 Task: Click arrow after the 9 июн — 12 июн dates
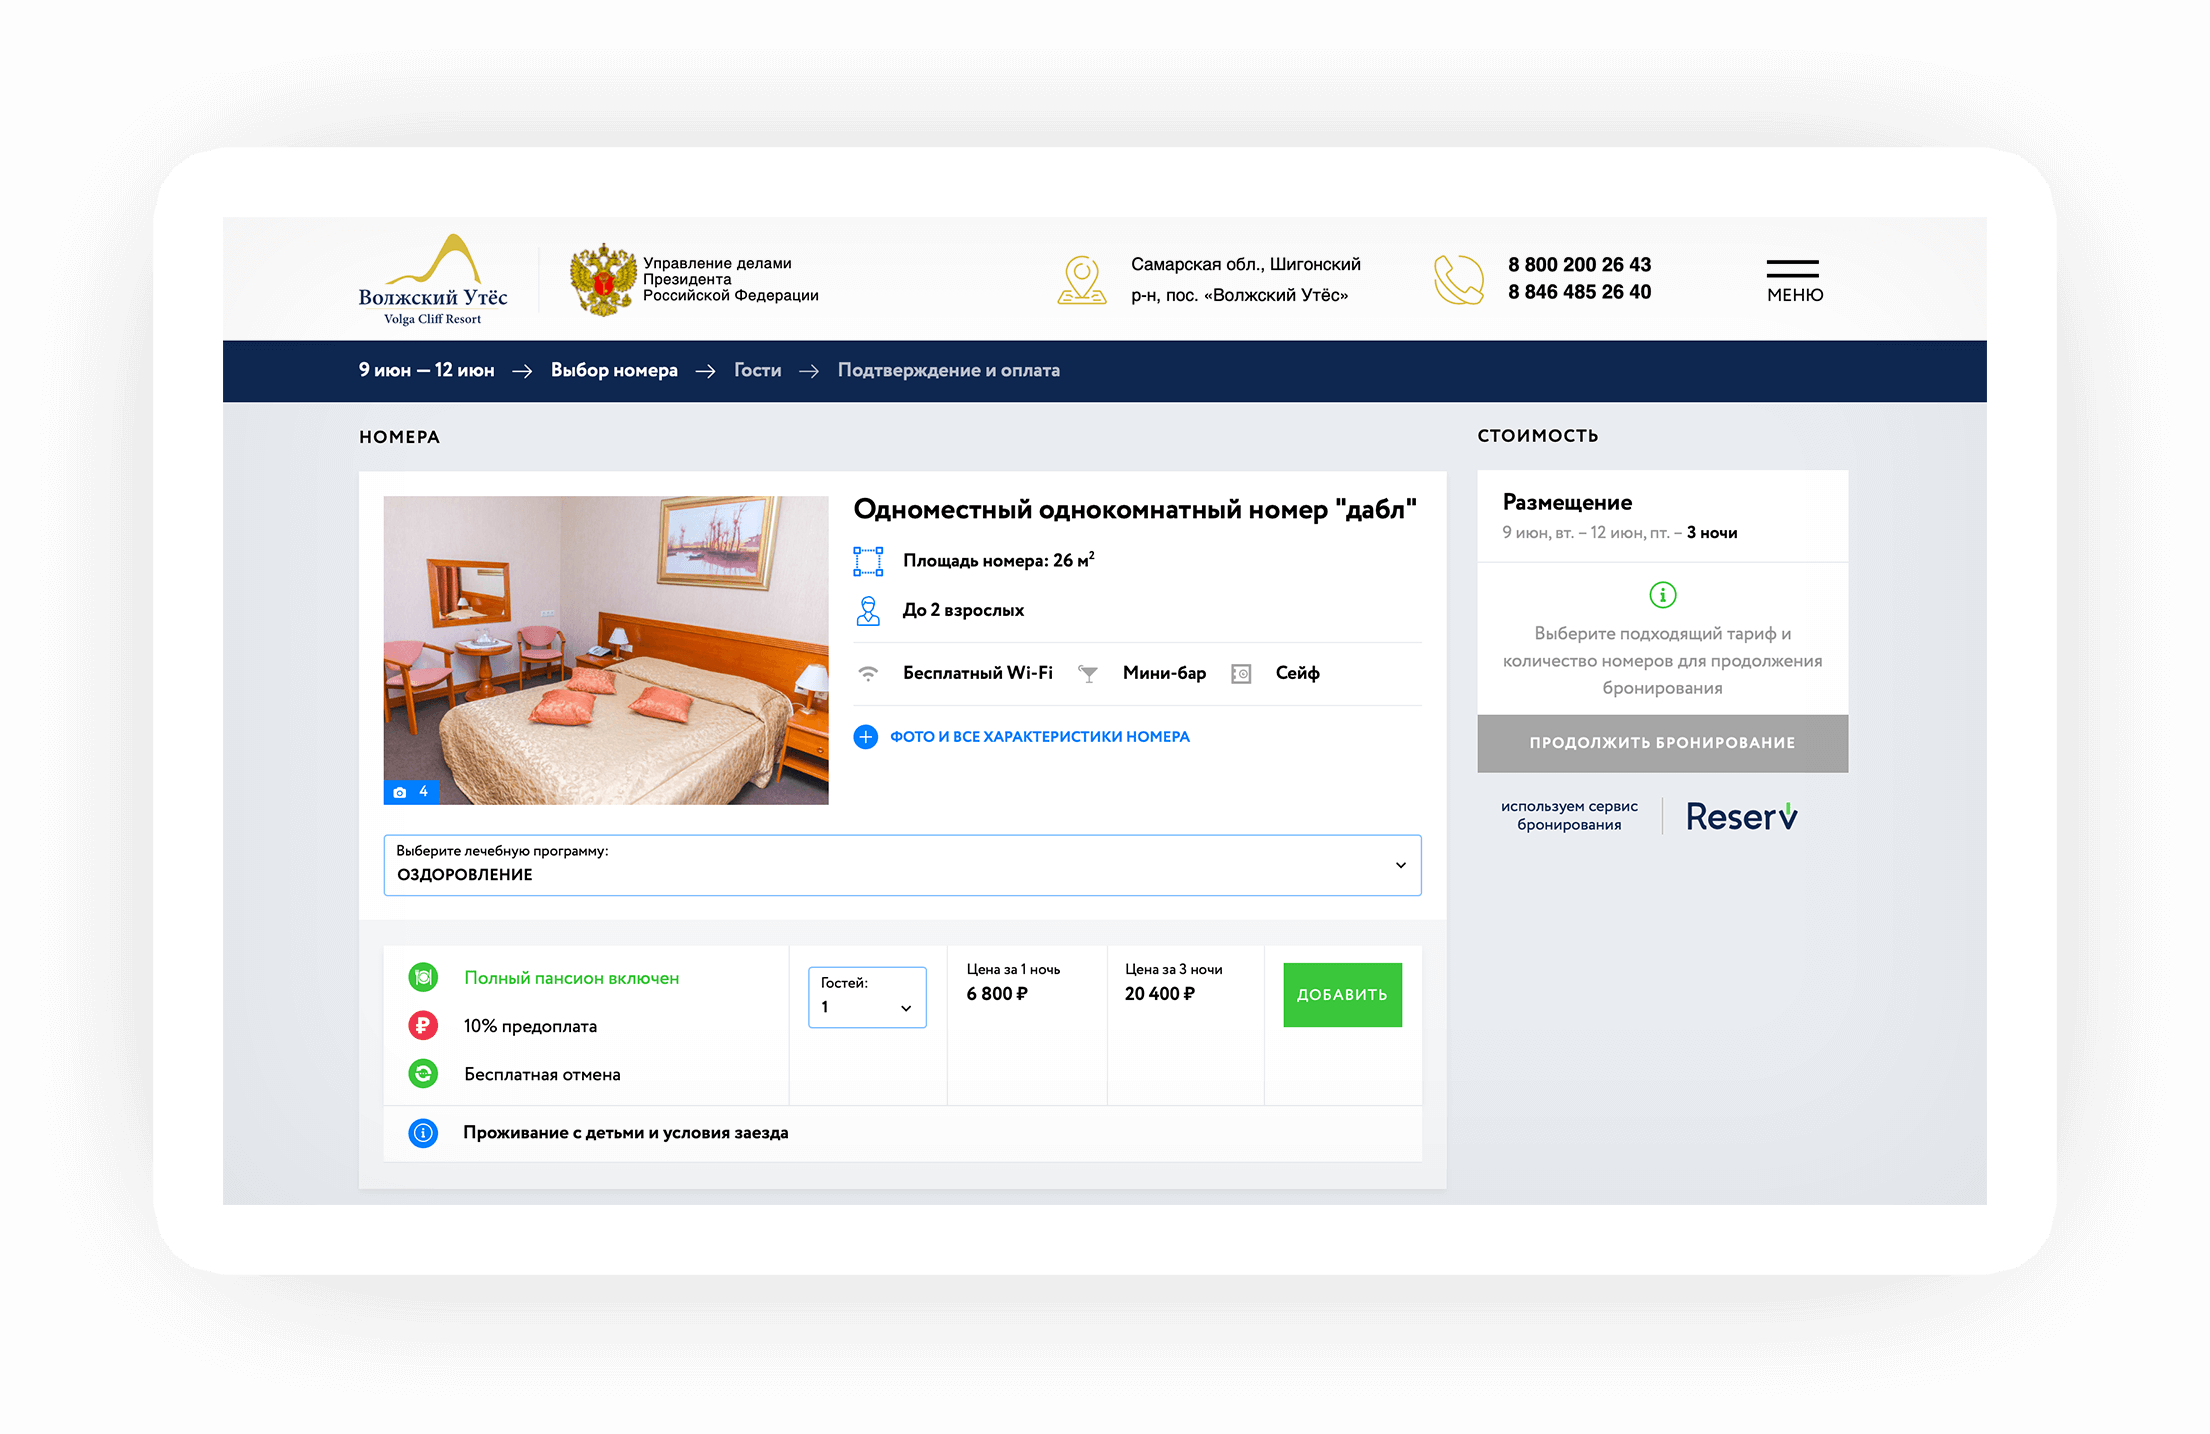pos(522,371)
